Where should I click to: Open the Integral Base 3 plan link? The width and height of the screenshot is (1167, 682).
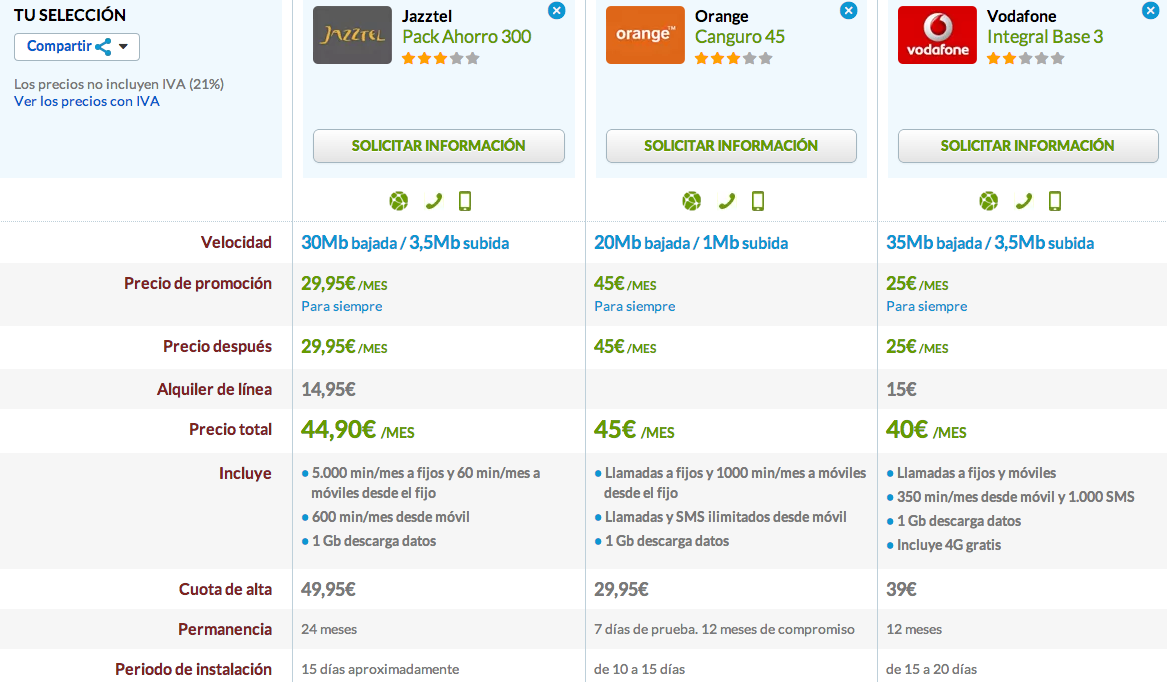[x=1045, y=36]
